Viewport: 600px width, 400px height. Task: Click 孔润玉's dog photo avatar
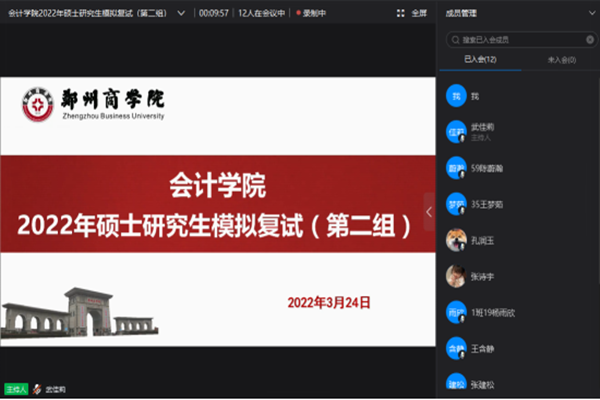(x=455, y=240)
